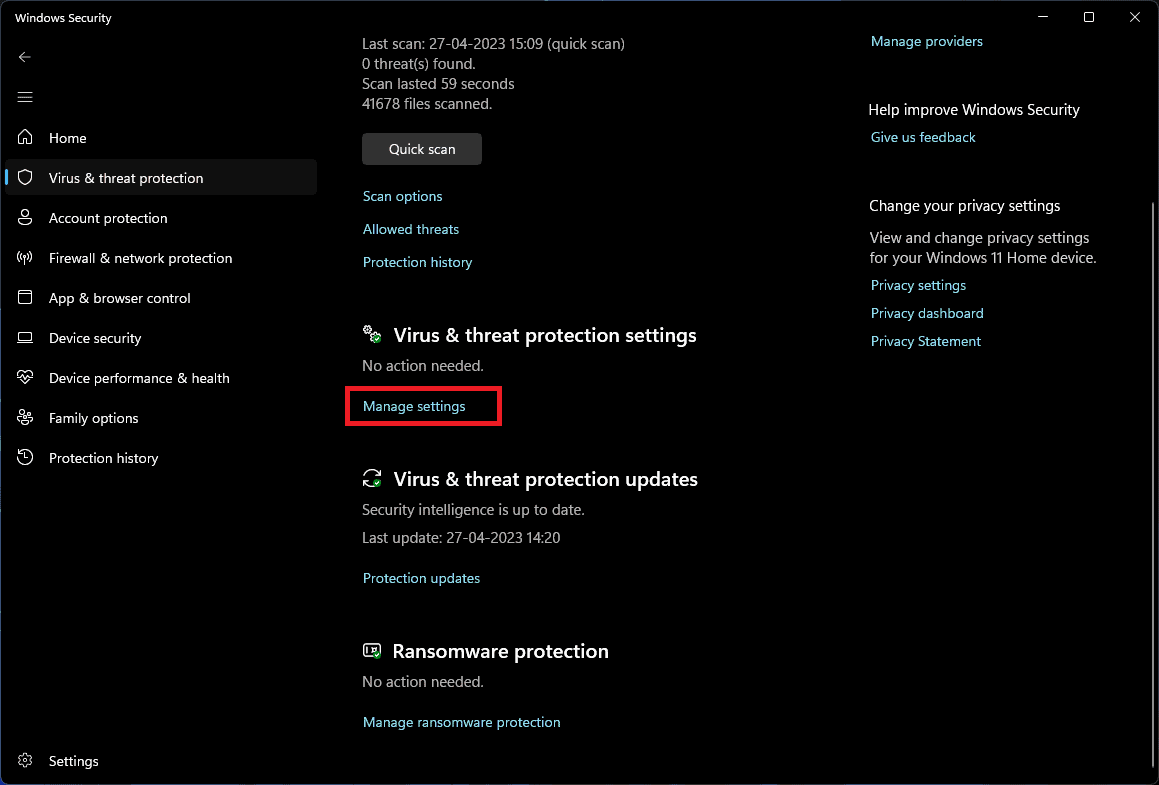Click the protection updates refresh icon
Image resolution: width=1159 pixels, height=785 pixels.
click(x=372, y=478)
